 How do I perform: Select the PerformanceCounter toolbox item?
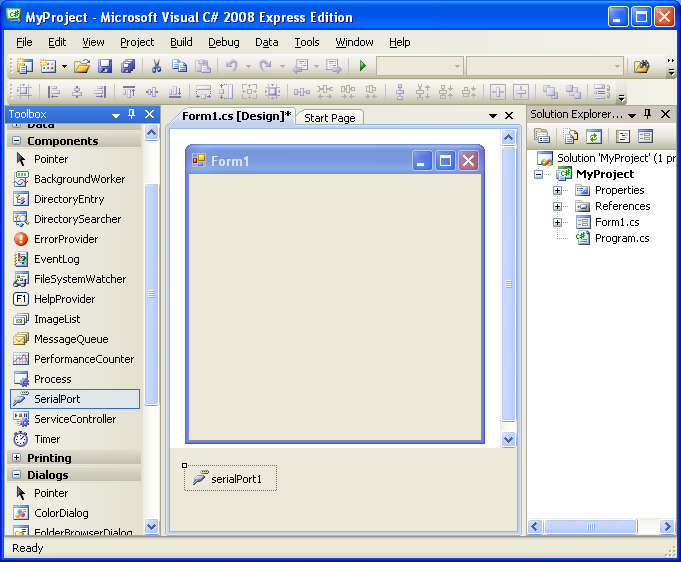pos(75,359)
